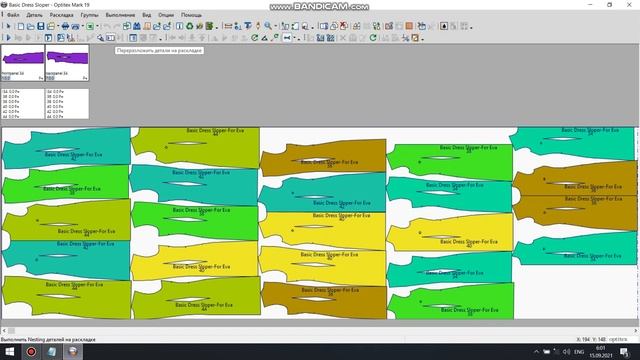Click the orange square icon in toolbar
This screenshot has width=640, height=360.
point(409,26)
